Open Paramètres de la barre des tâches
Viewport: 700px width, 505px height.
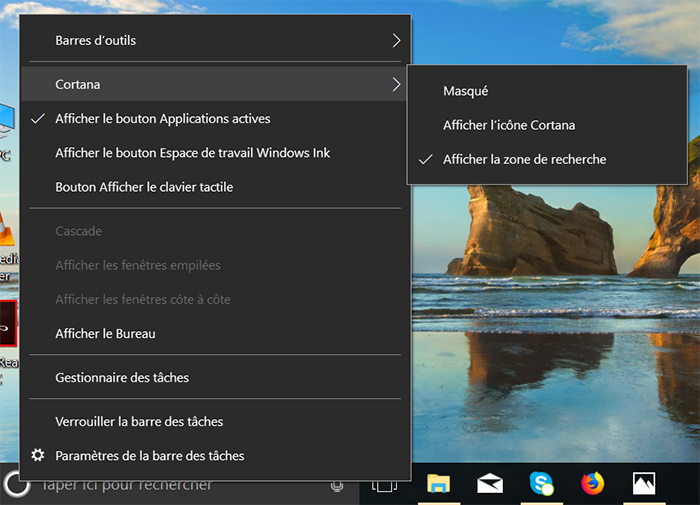point(149,455)
